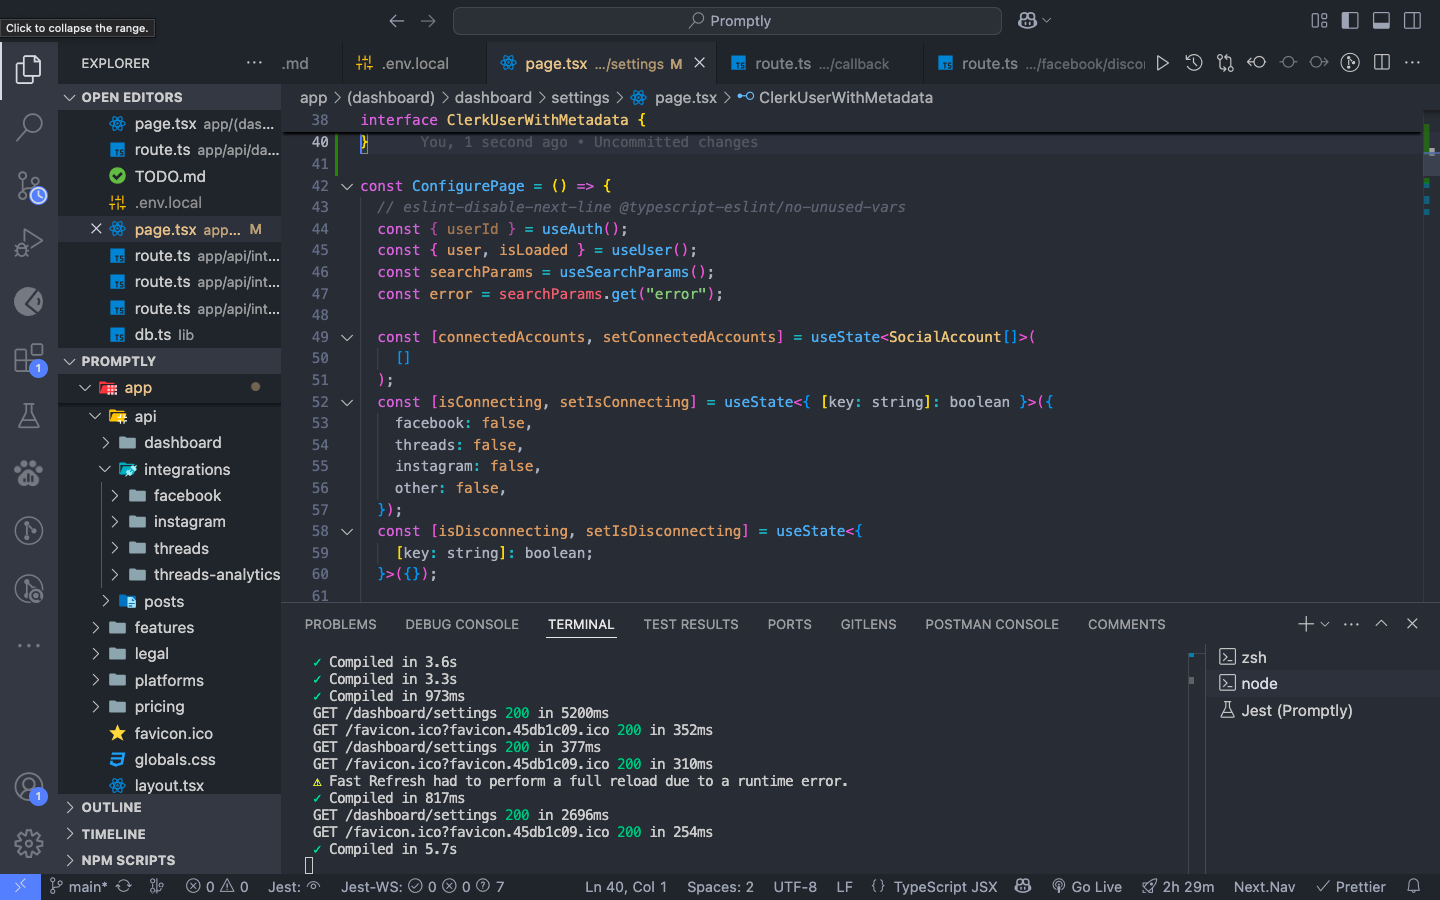Collapse the OPEN EDITORS section

69,97
